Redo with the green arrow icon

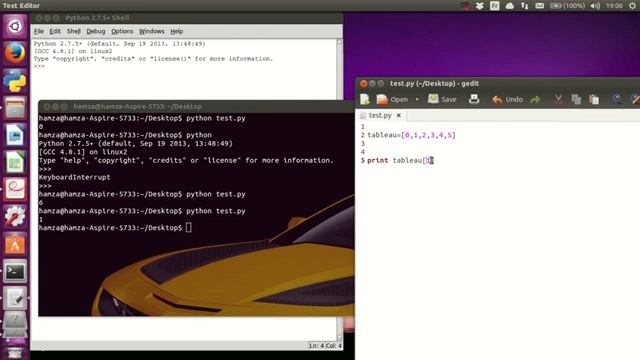click(x=535, y=99)
